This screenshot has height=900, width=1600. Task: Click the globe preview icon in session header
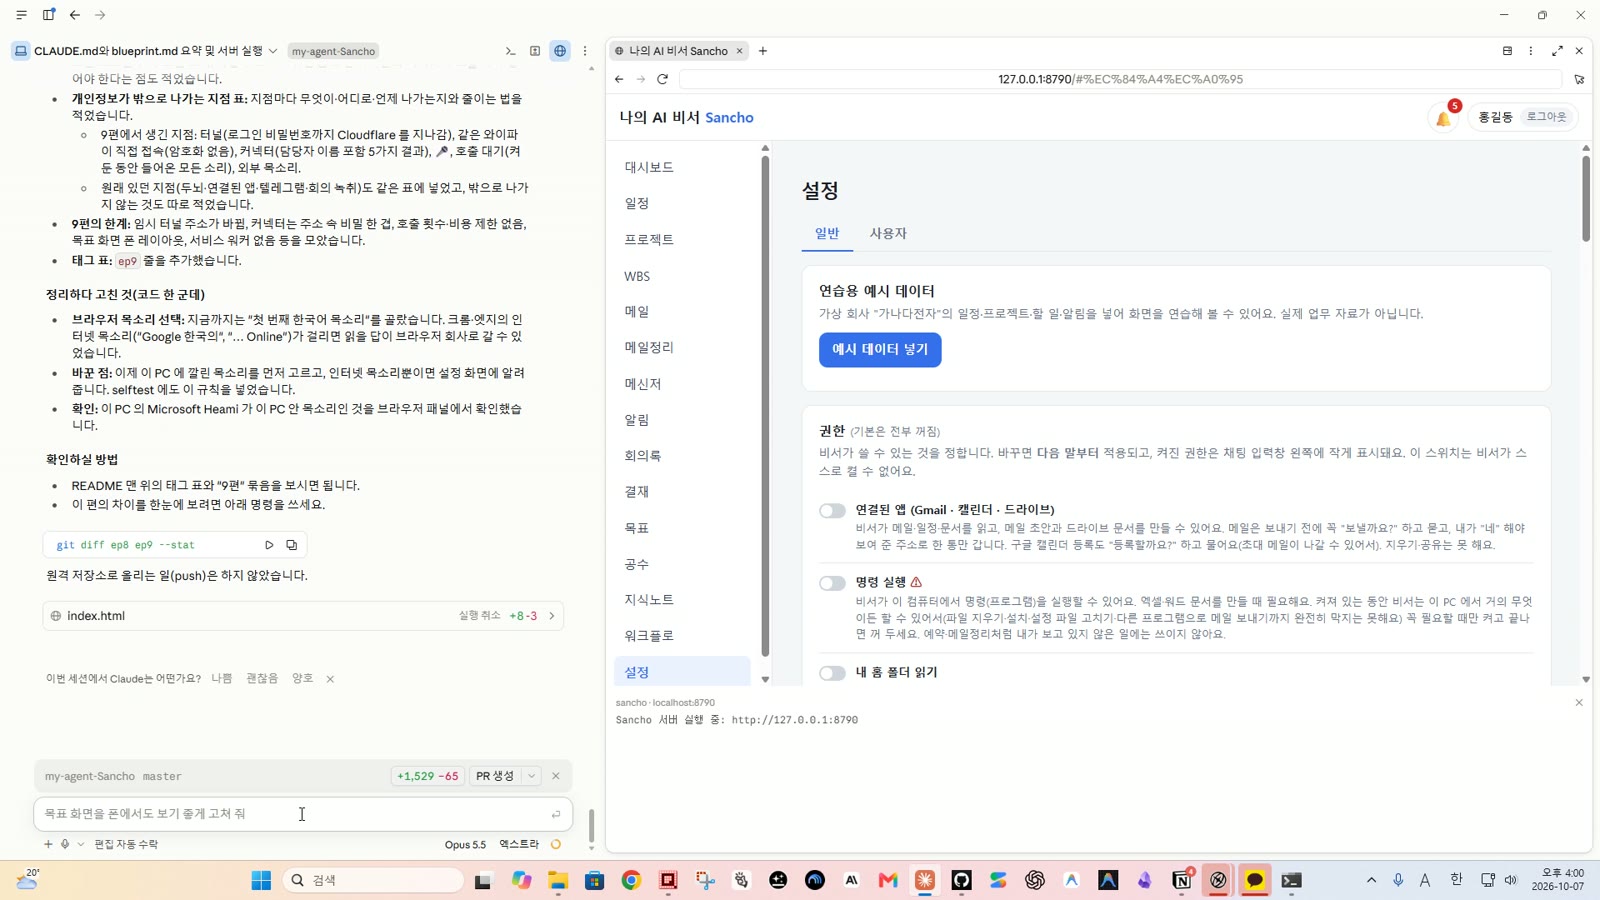click(x=560, y=51)
